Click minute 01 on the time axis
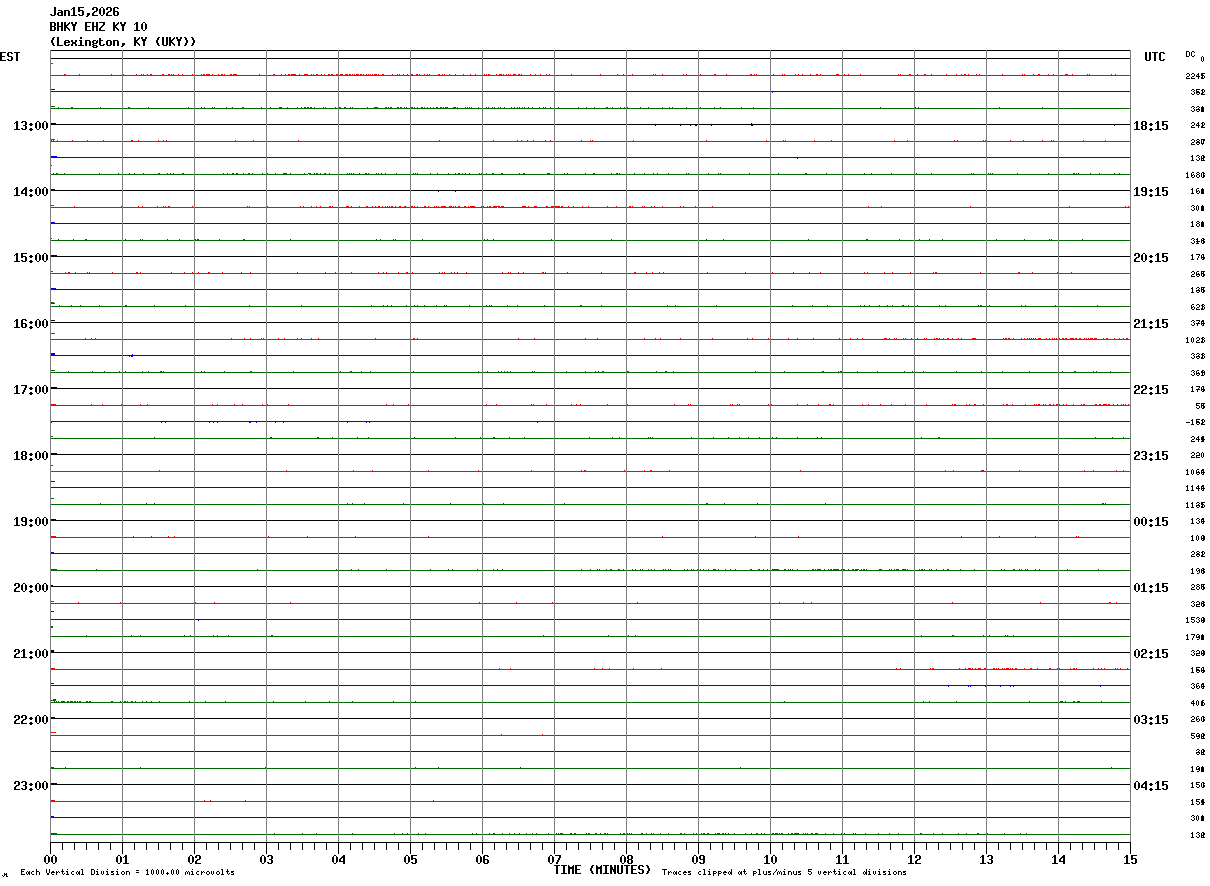 click(x=122, y=859)
